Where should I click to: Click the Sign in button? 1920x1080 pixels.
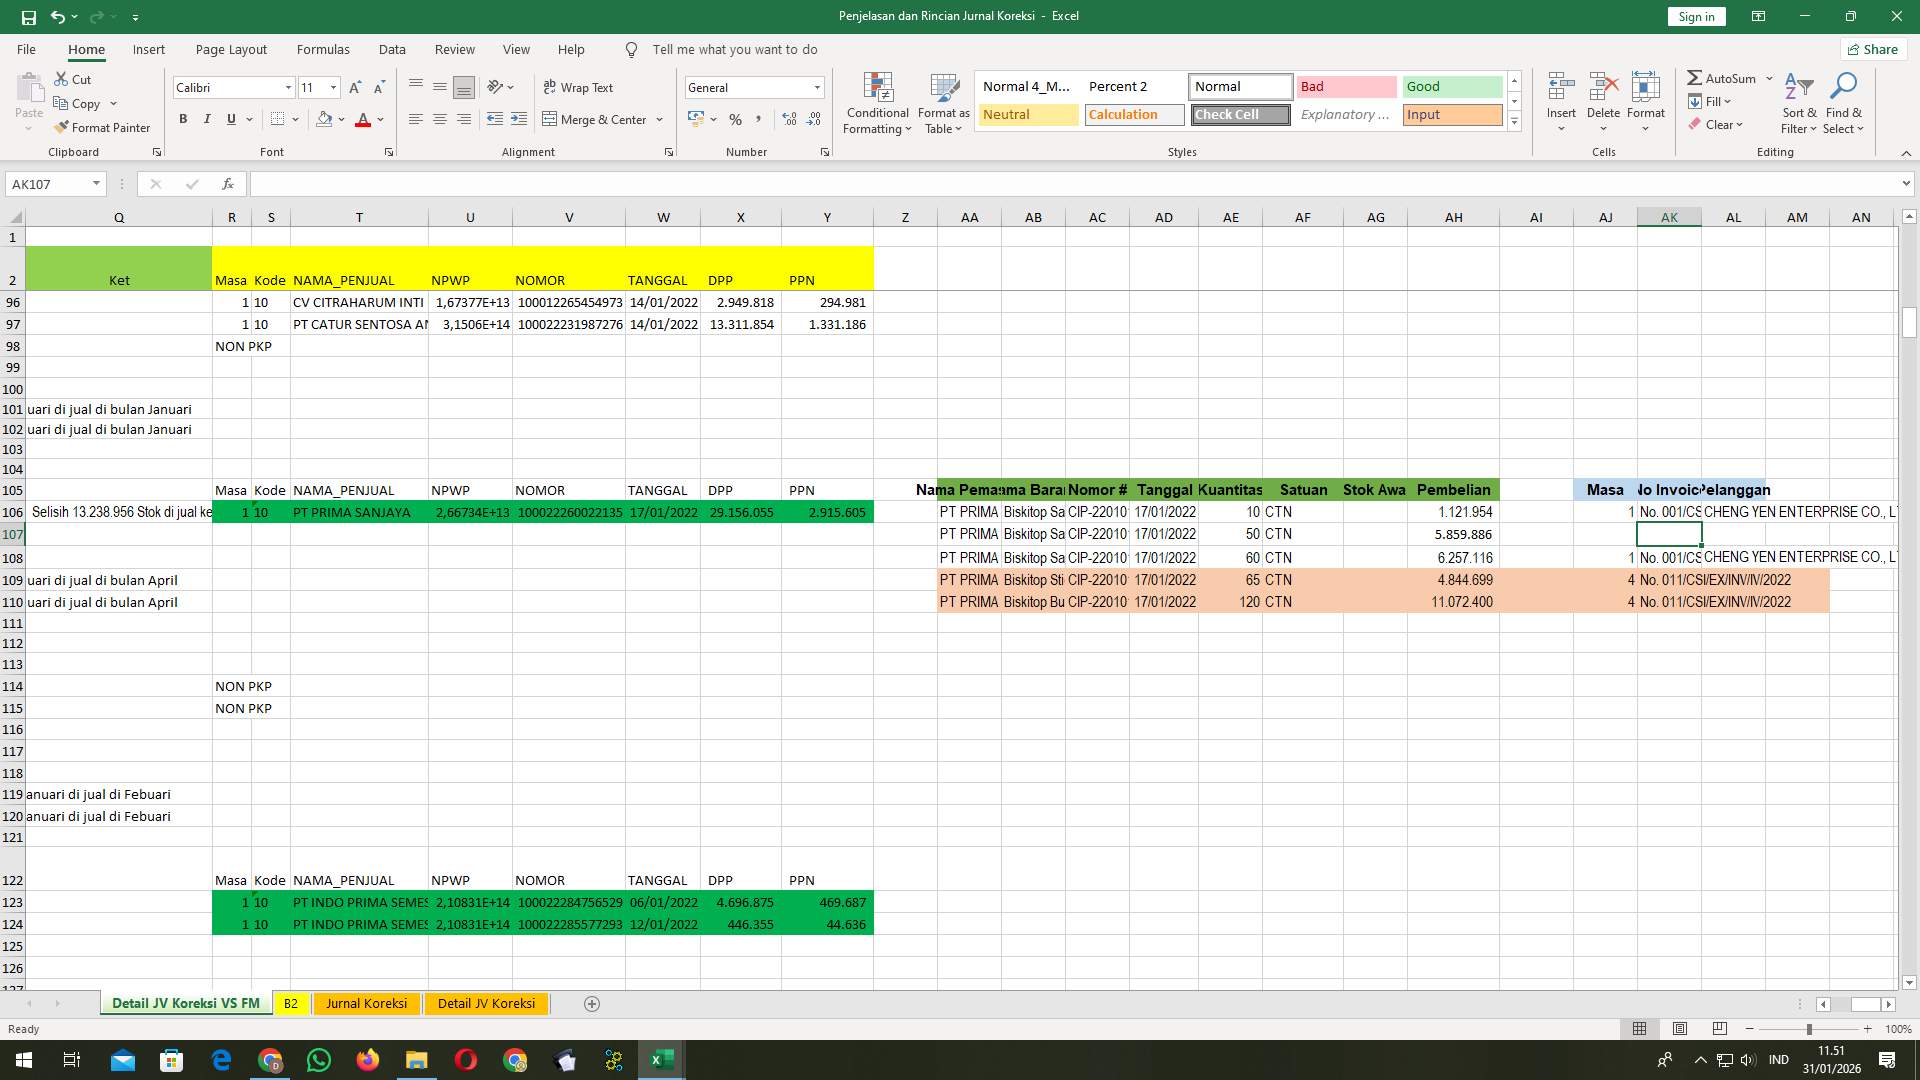tap(1695, 16)
